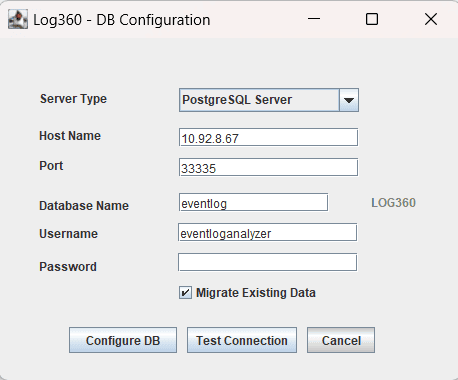Image resolution: width=458 pixels, height=380 pixels.
Task: Close the DB Configuration window
Action: 431,19
